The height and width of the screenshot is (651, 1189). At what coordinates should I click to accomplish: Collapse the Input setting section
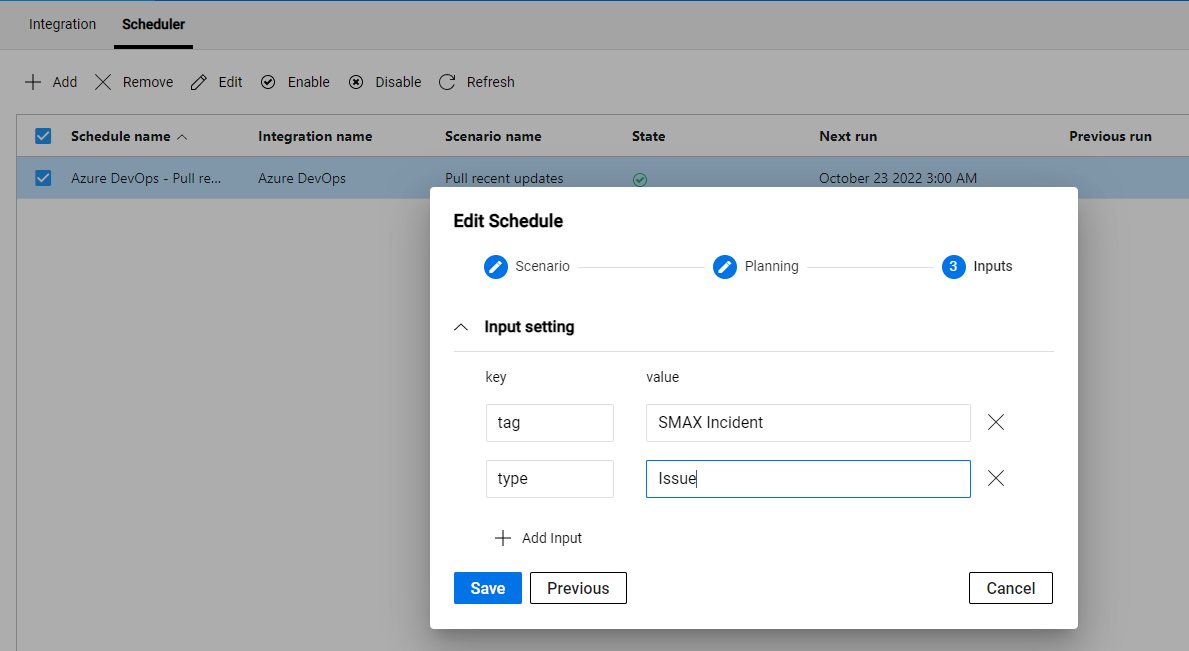(461, 327)
